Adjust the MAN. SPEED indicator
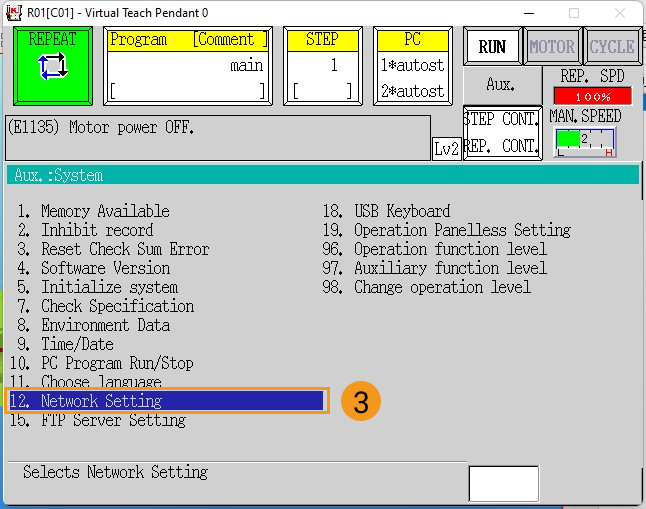Image resolution: width=646 pixels, height=509 pixels. tap(585, 141)
